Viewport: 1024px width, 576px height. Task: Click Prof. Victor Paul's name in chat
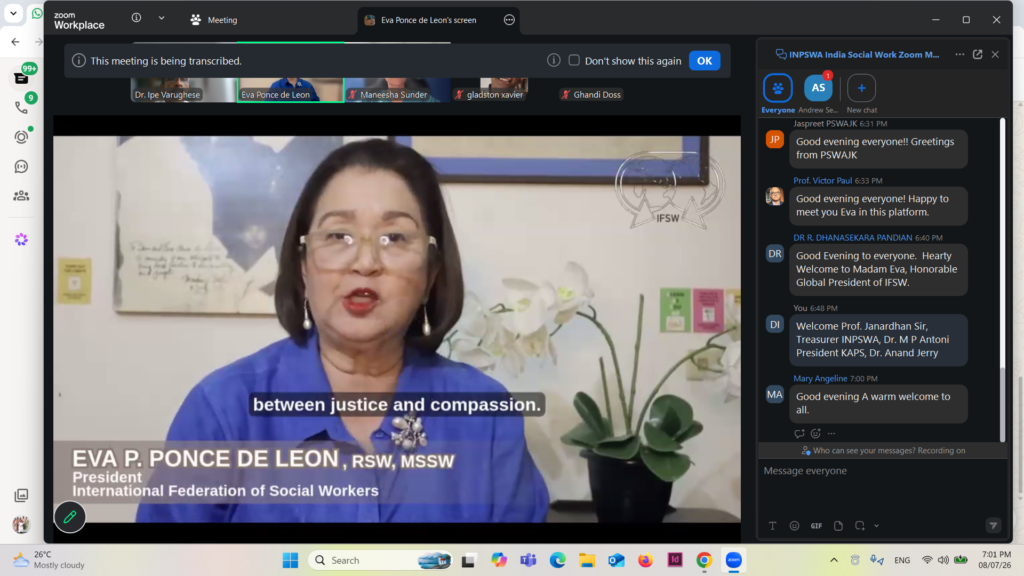[x=822, y=180]
